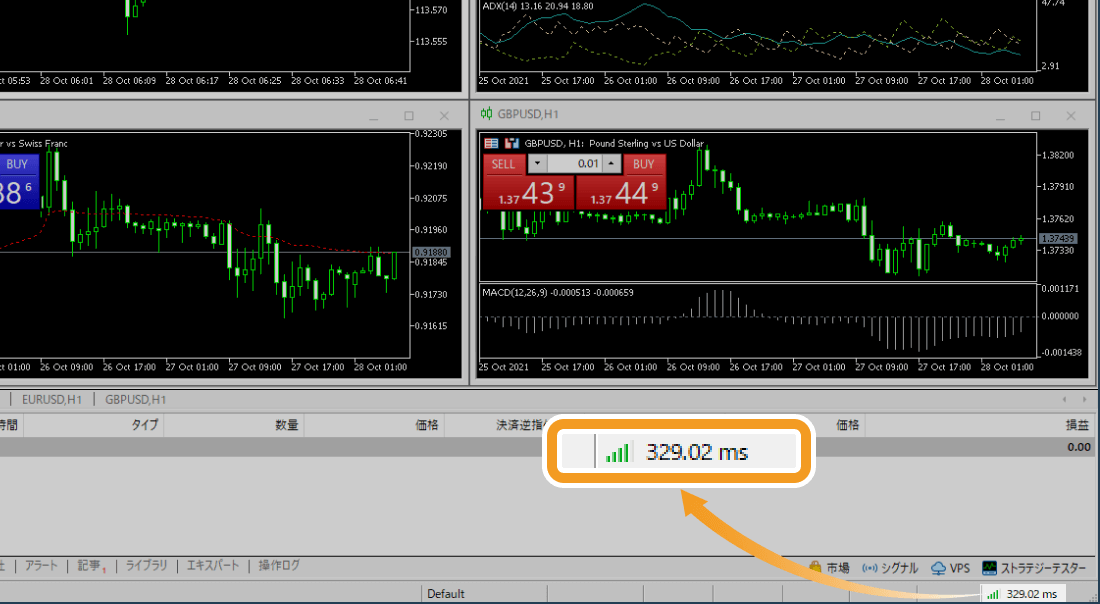Increase lot volume with the up arrow
This screenshot has width=1100, height=604.
click(610, 163)
